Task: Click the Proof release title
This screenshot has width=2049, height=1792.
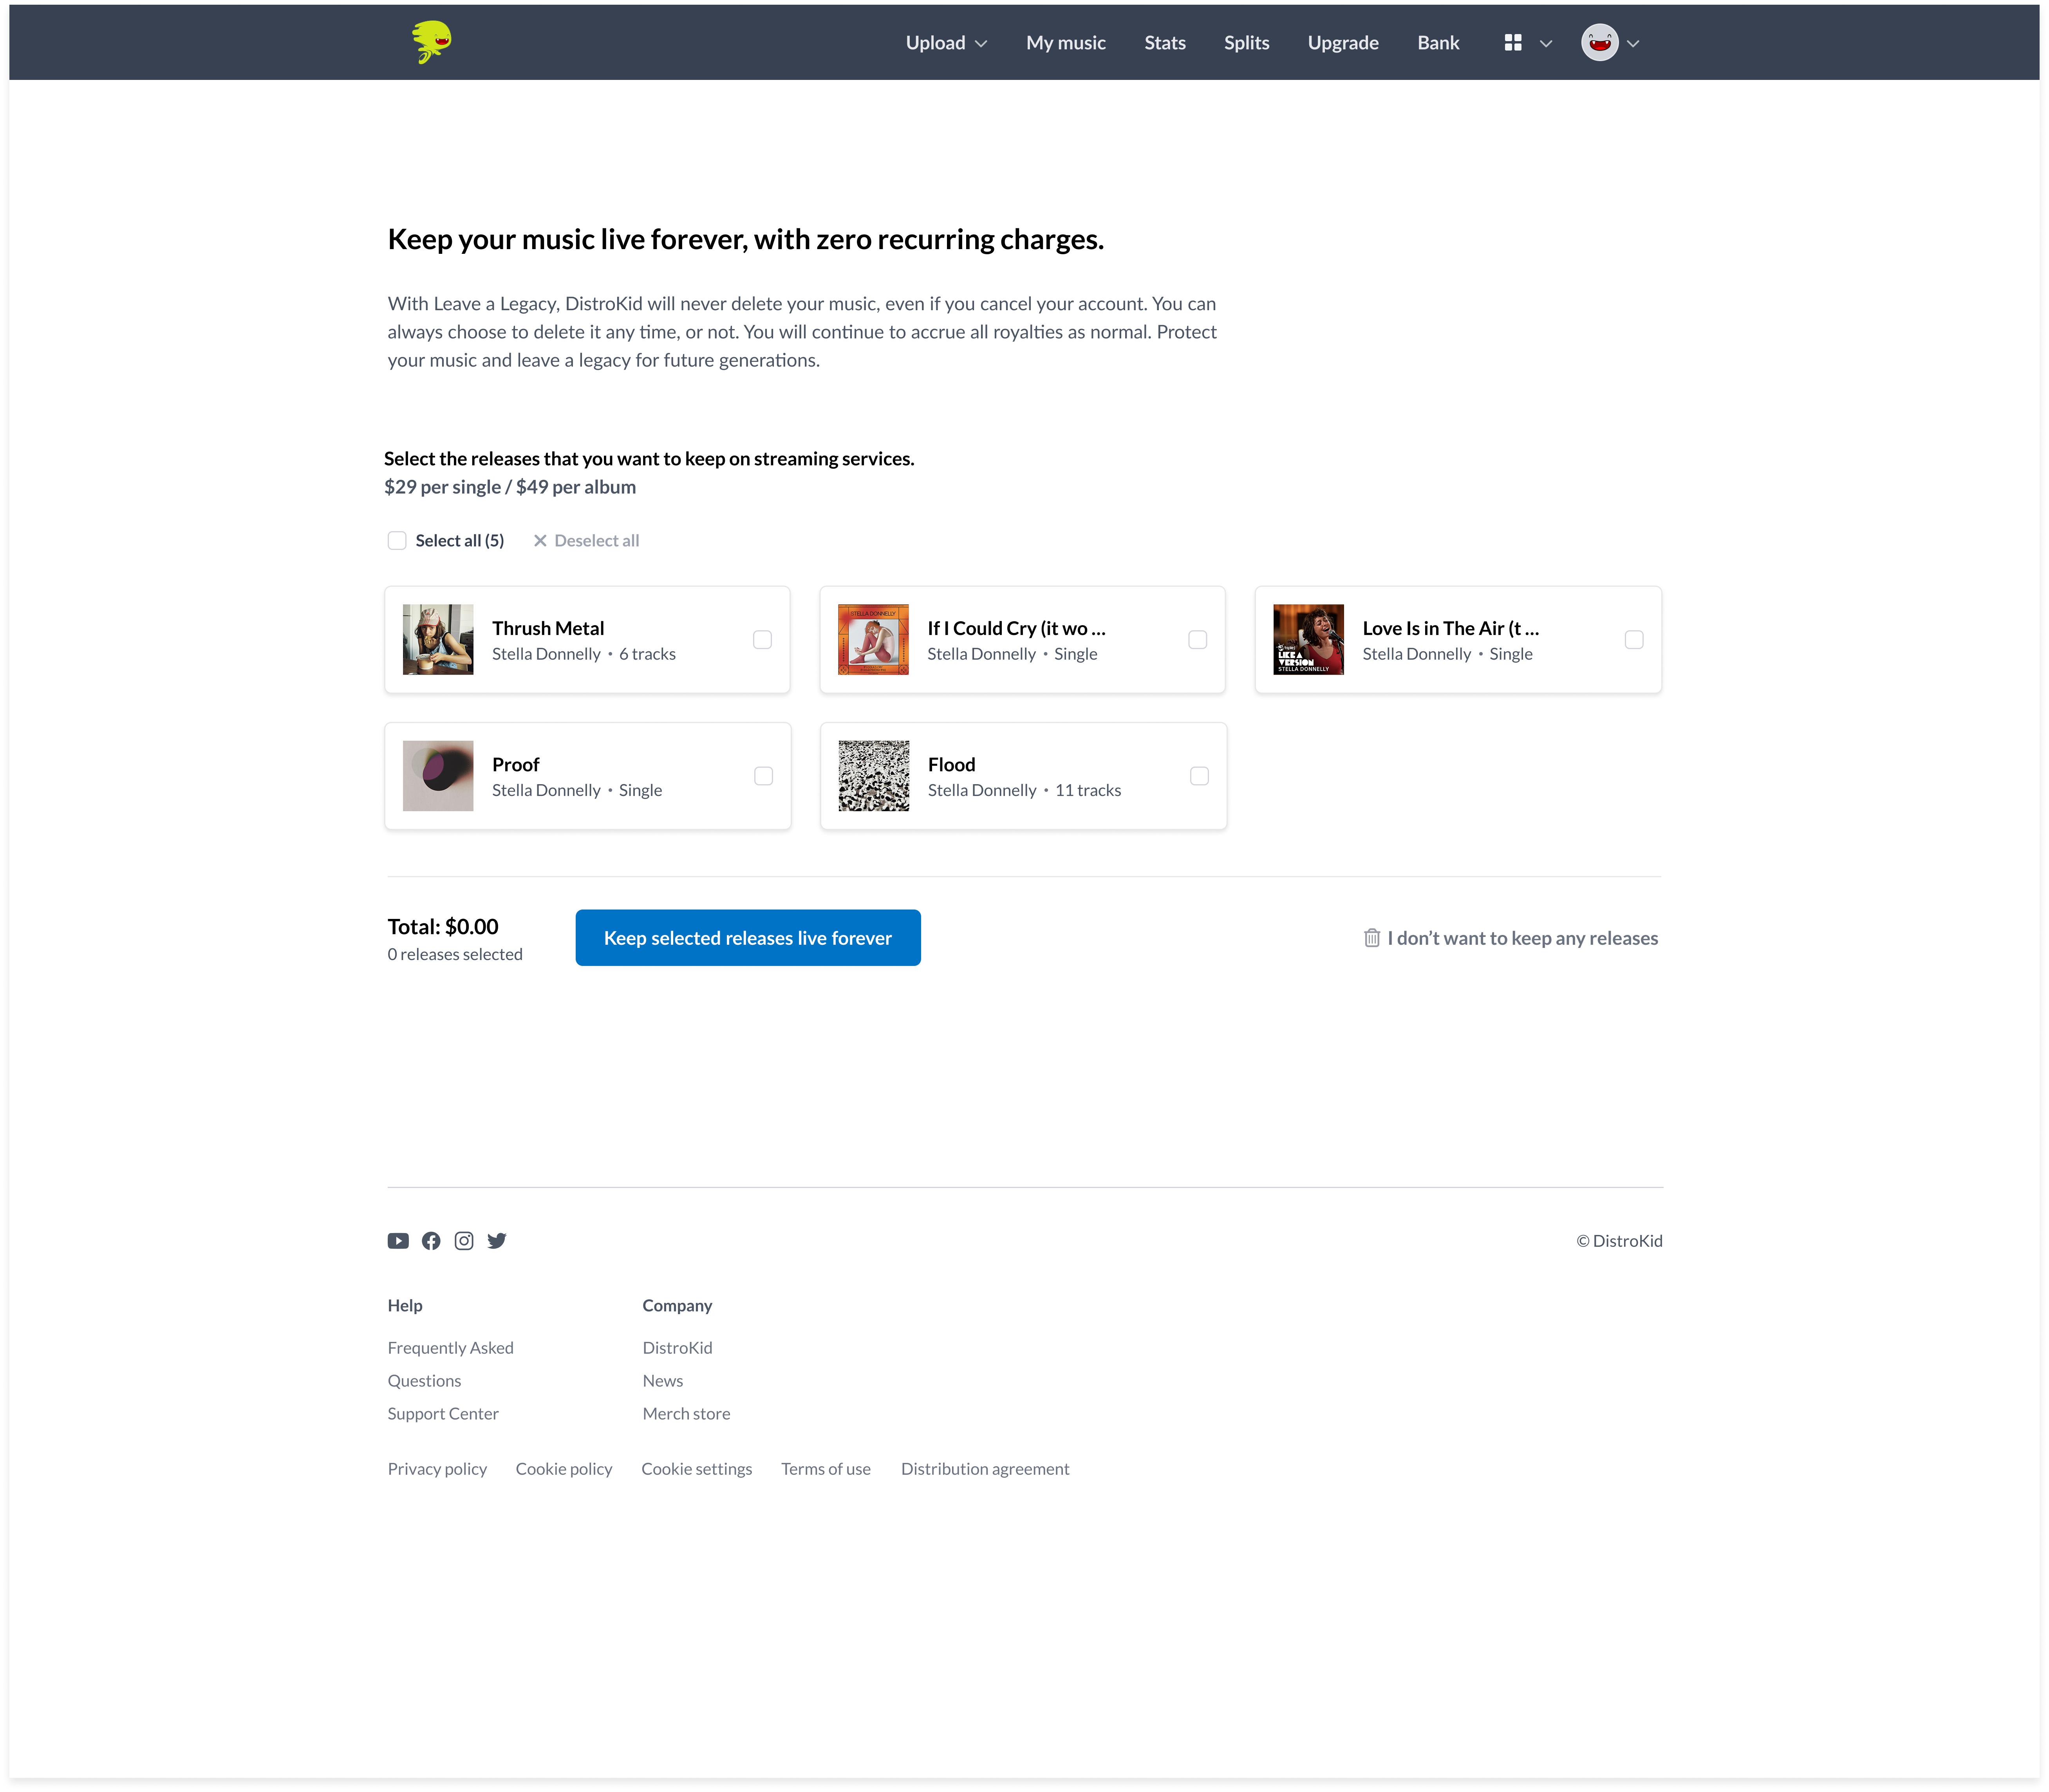Action: (516, 765)
